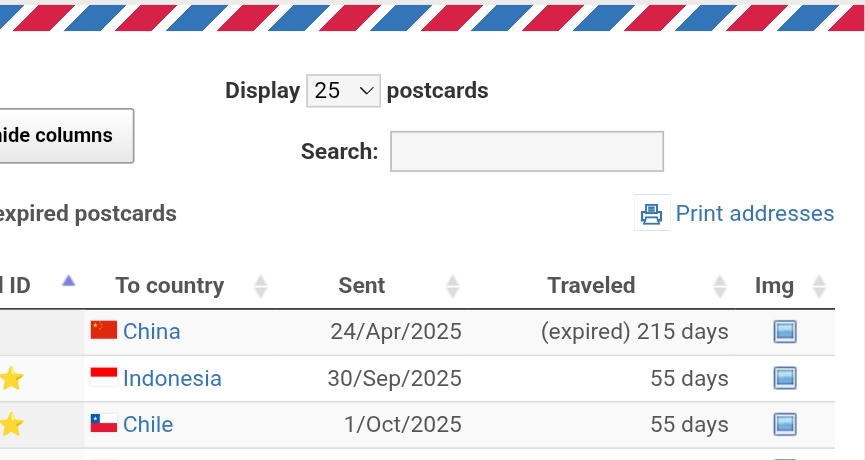Image resolution: width=865 pixels, height=460 pixels.
Task: Click the hide columns button
Action: [x=60, y=136]
